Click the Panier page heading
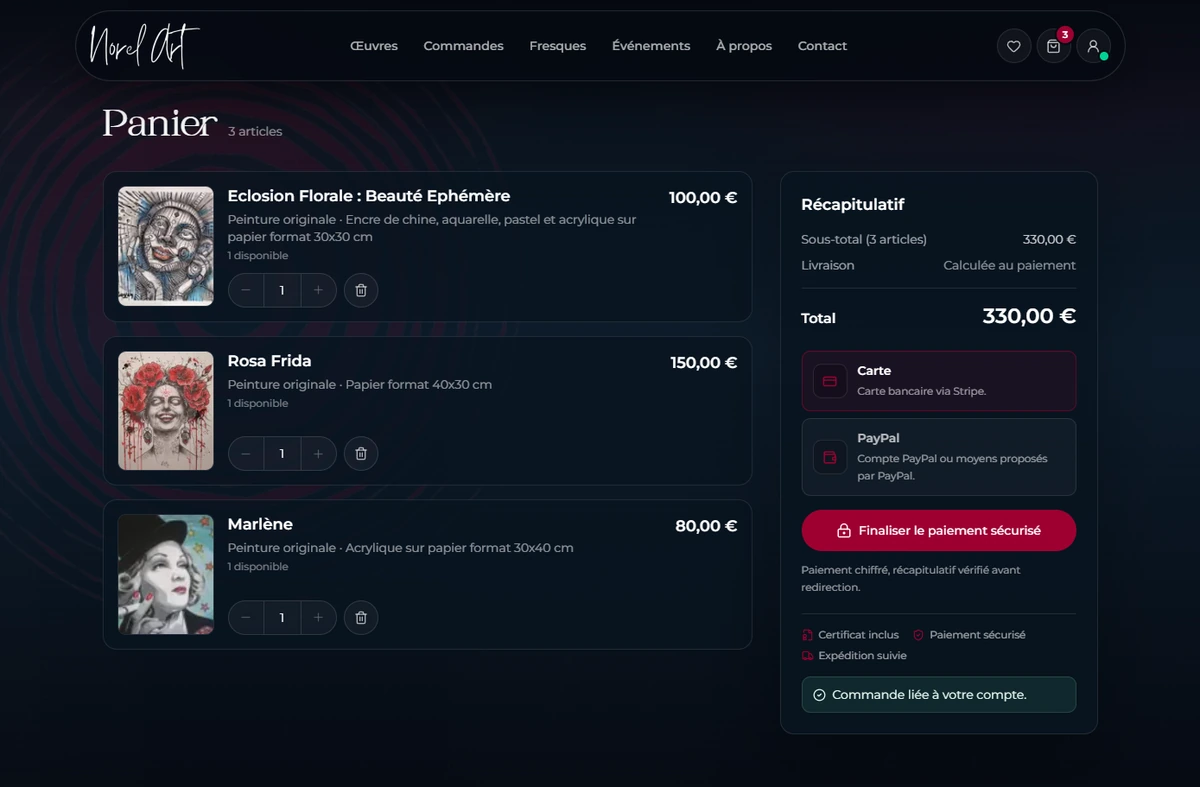The width and height of the screenshot is (1200, 787). coord(159,123)
